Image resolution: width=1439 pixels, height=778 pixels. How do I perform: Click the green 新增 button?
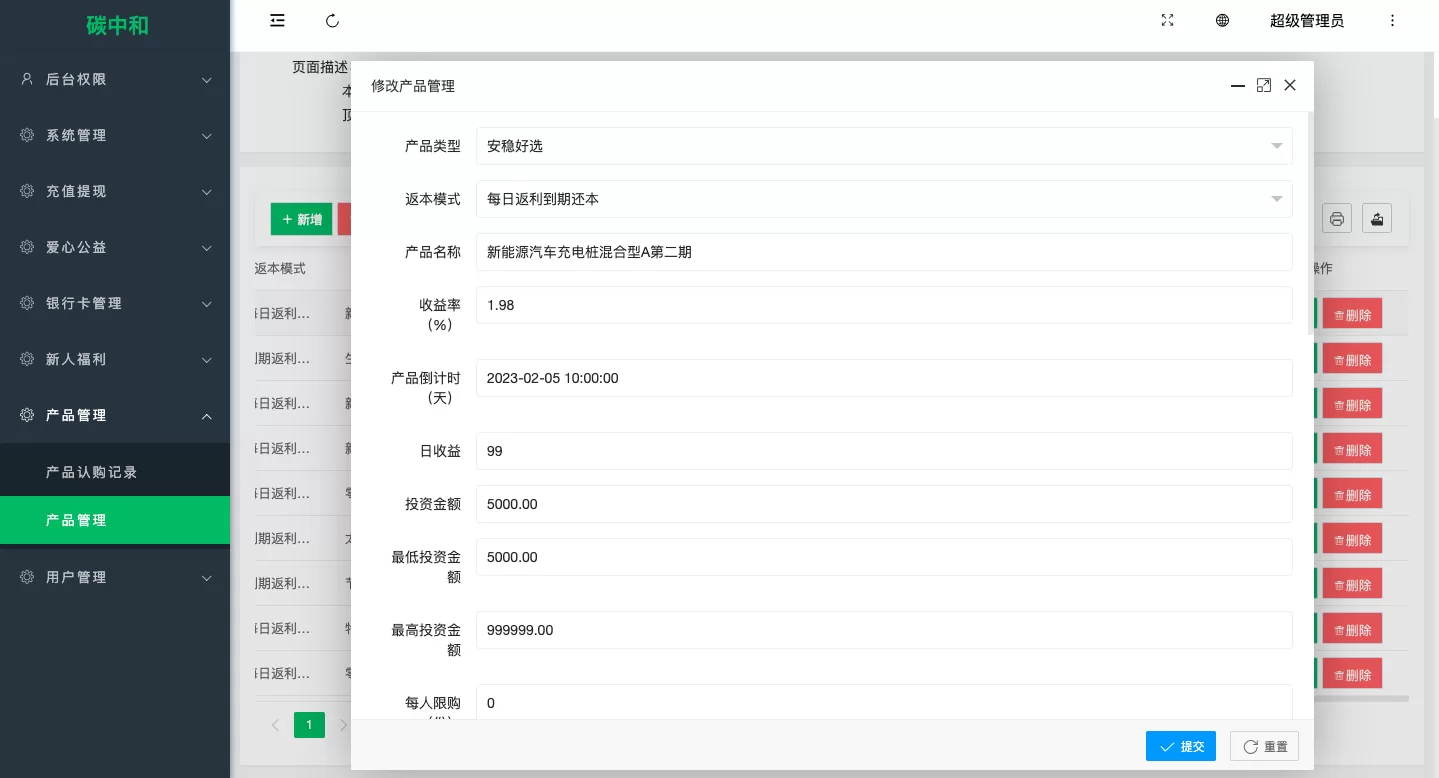tap(301, 219)
